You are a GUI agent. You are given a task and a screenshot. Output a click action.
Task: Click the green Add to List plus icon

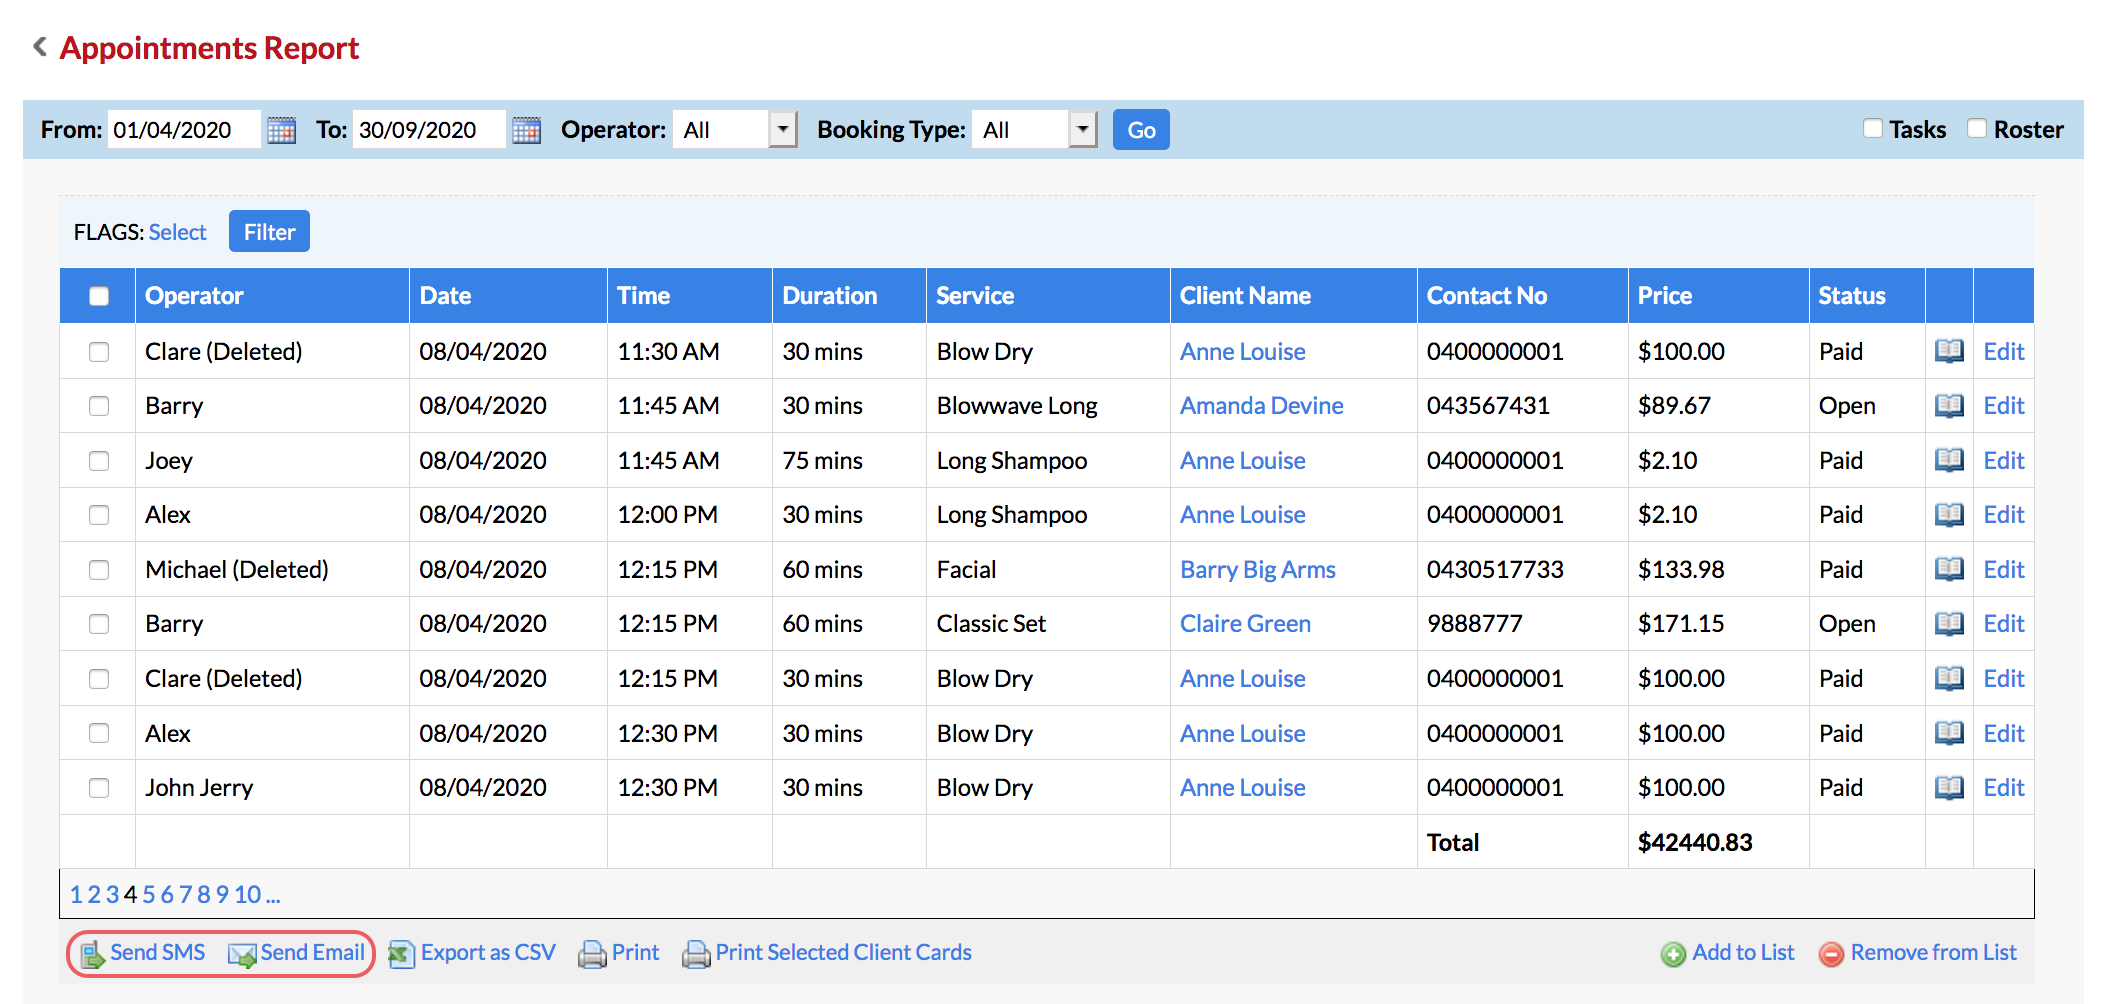coord(1675,952)
